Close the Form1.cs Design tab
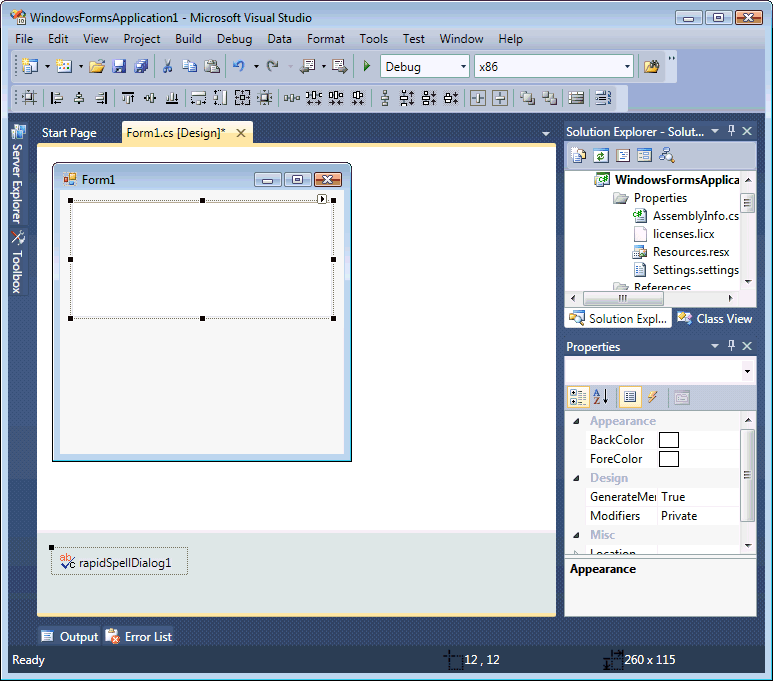This screenshot has height=681, width=773. tap(241, 133)
